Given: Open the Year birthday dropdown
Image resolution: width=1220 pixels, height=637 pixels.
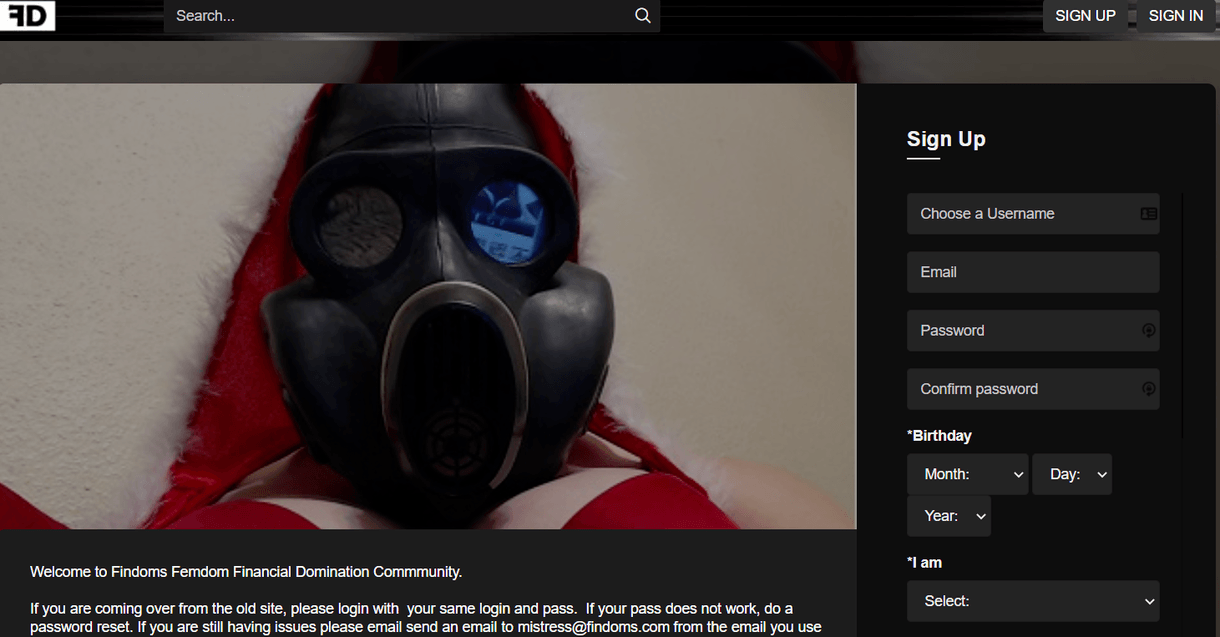Looking at the screenshot, I should tap(948, 516).
